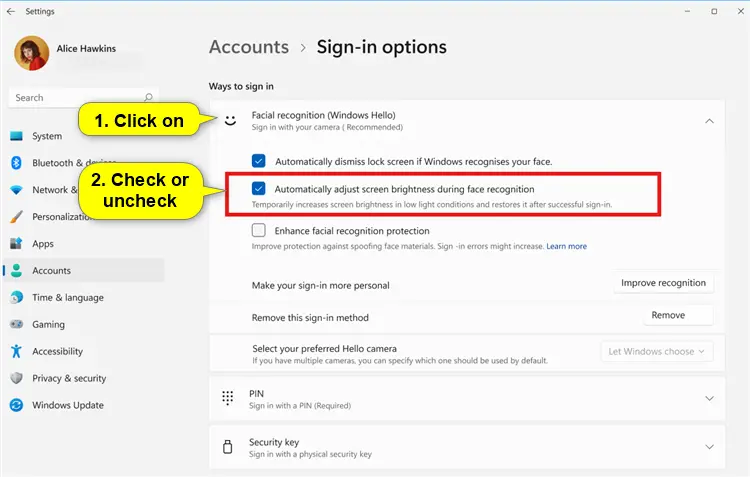The height and width of the screenshot is (477, 750).
Task: Click the Privacy & security shield icon
Action: [16, 378]
